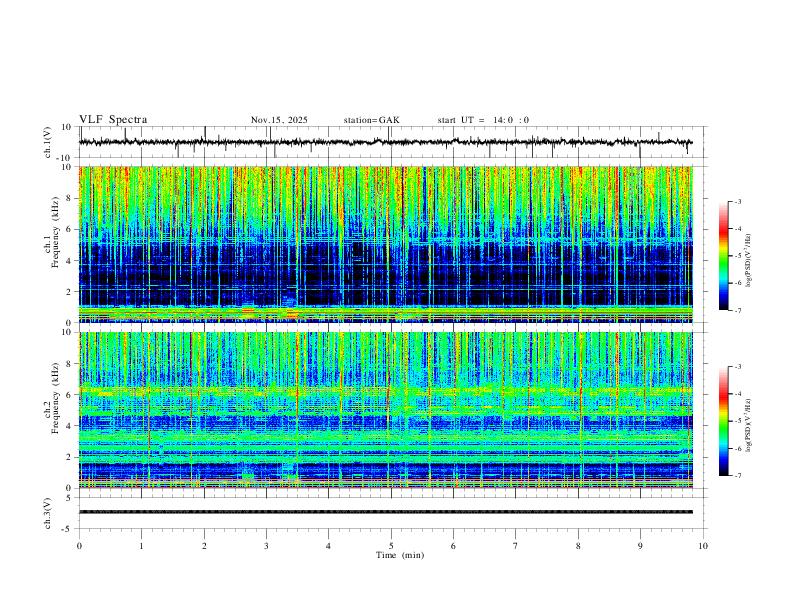792x612 pixels.
Task: Click the ch.2 spectrogram panel
Action: 386,410
